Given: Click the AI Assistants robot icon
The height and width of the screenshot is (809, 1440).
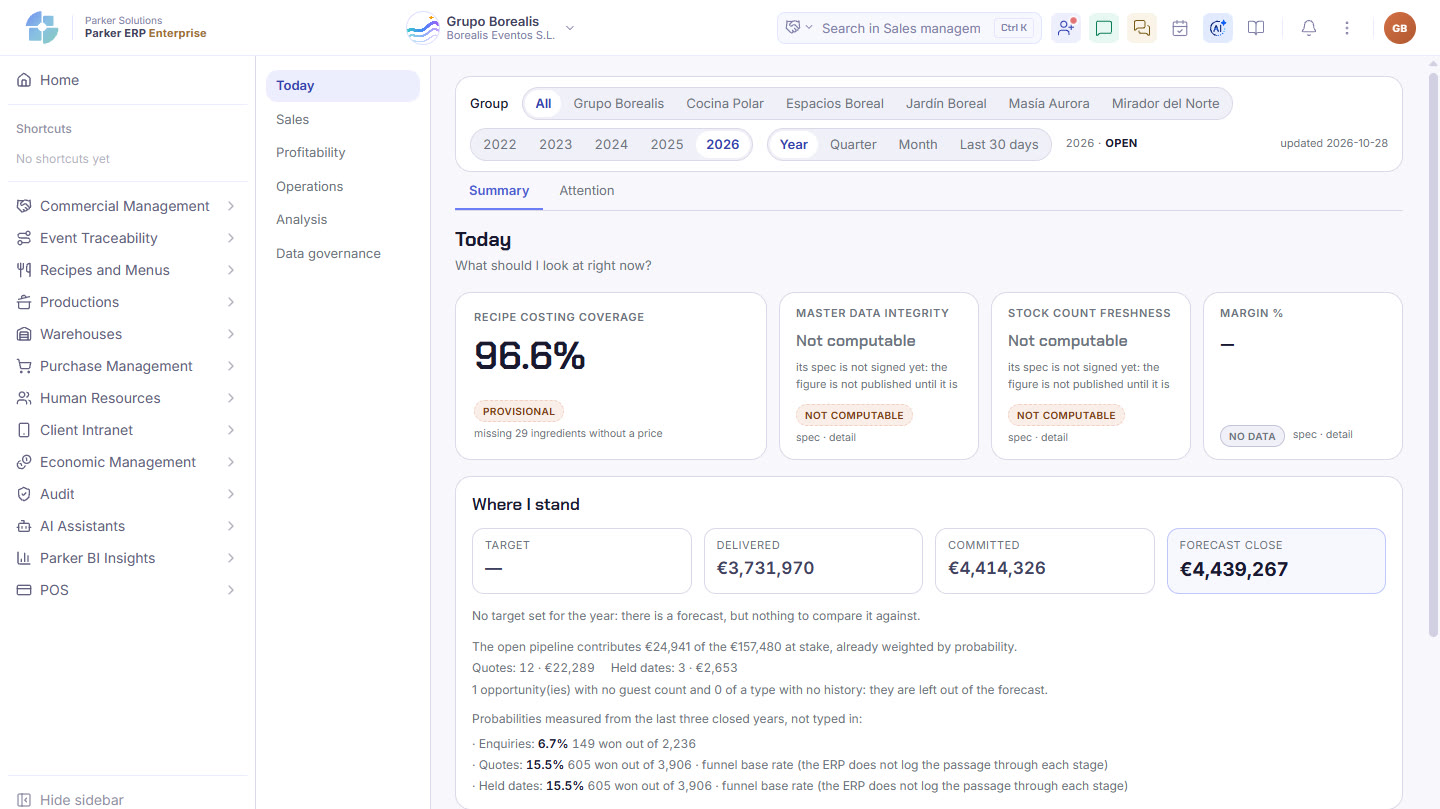Looking at the screenshot, I should (x=24, y=526).
